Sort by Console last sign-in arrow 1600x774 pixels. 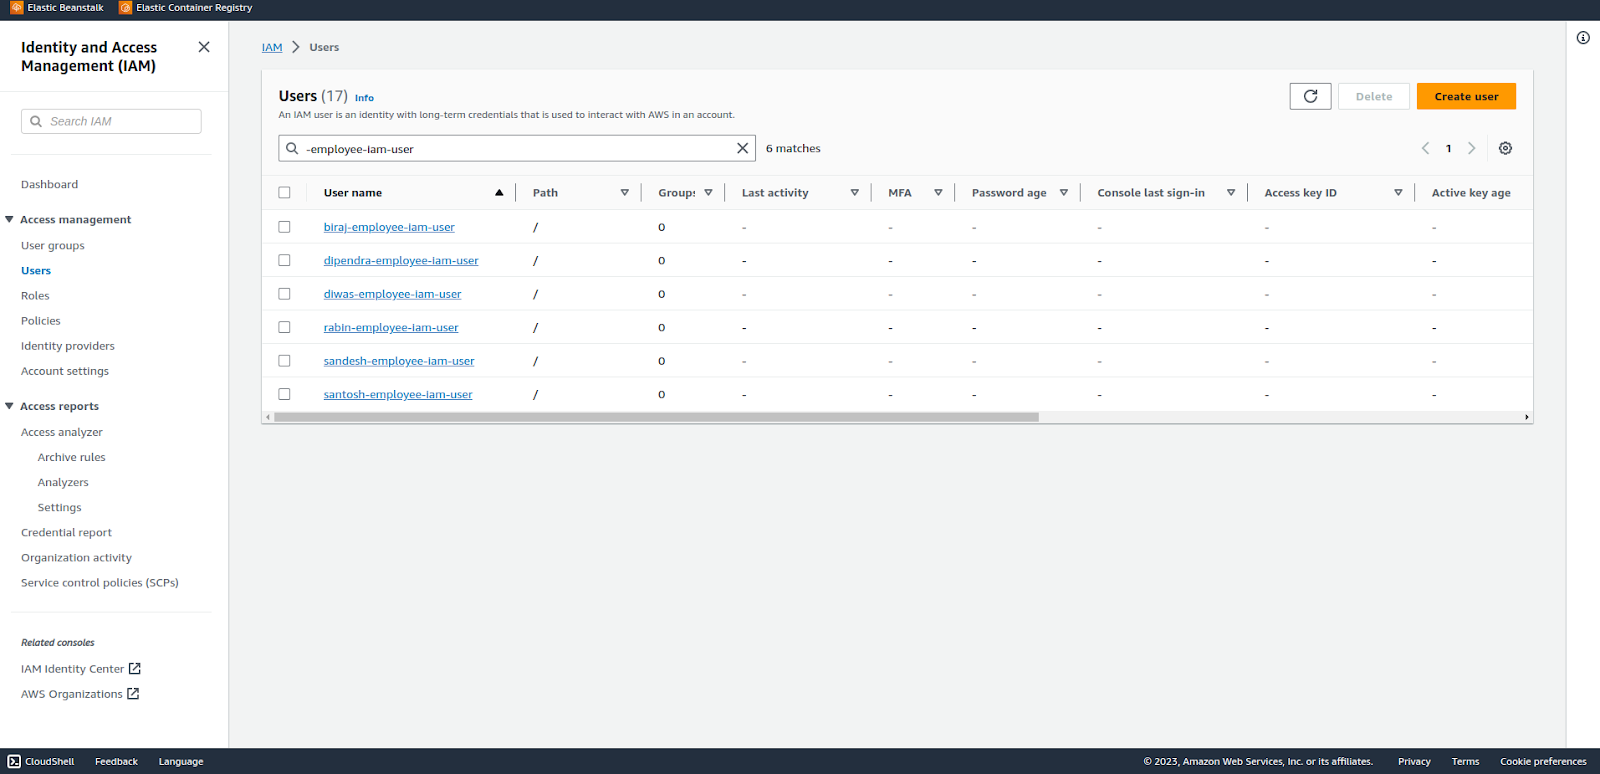click(x=1230, y=192)
